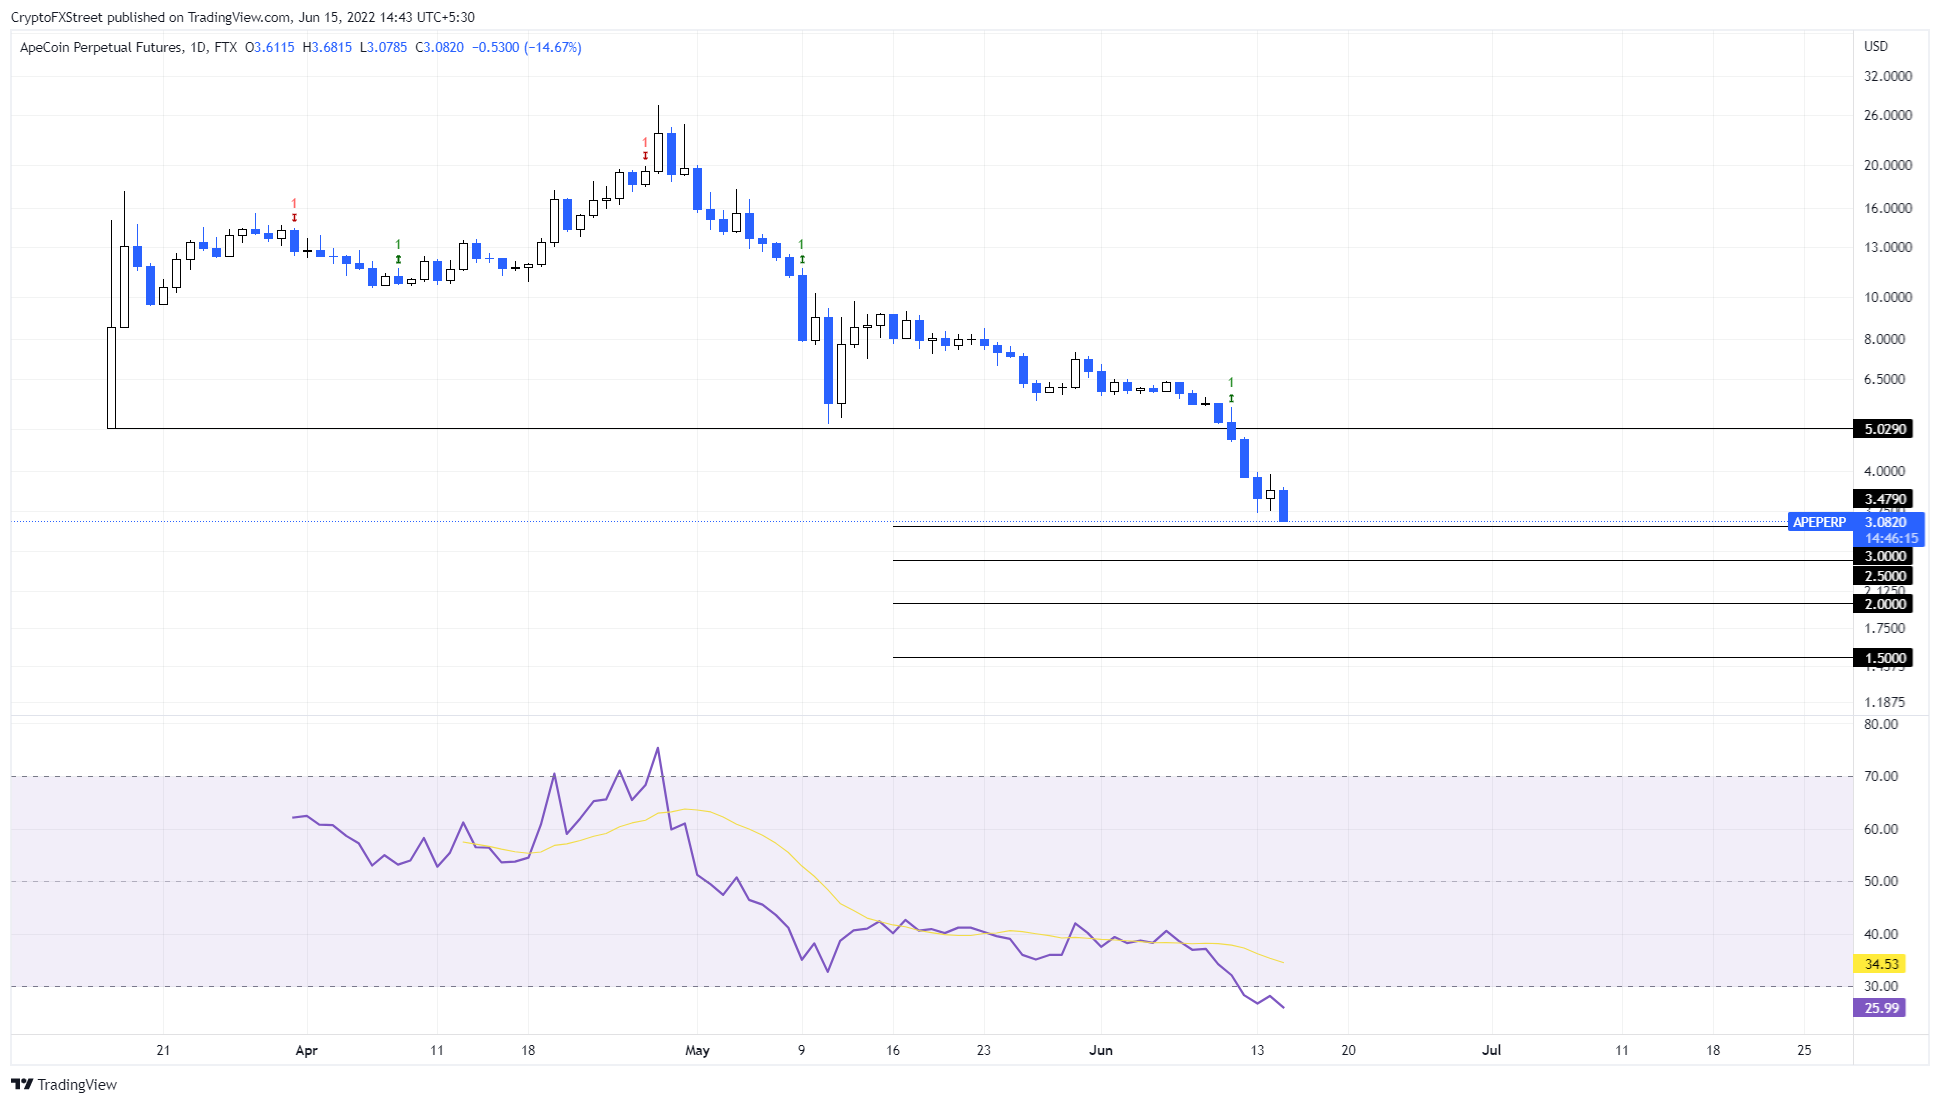Click the 20.0000 price axis label
Image resolution: width=1940 pixels, height=1104 pixels.
click(1888, 165)
